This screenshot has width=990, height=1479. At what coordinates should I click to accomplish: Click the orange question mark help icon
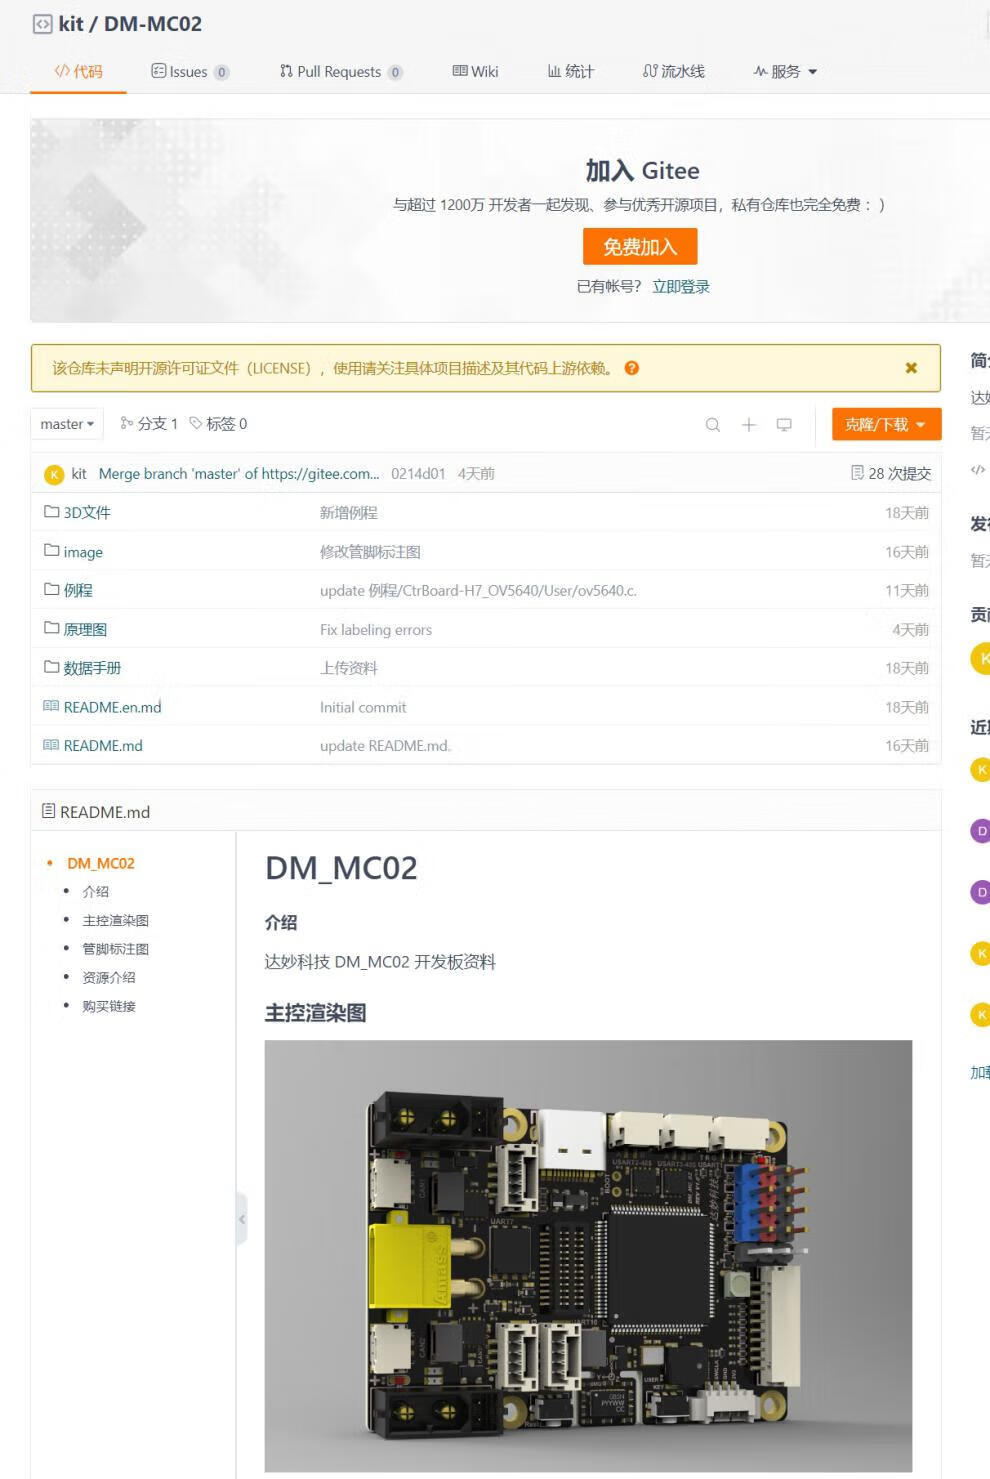click(x=632, y=368)
